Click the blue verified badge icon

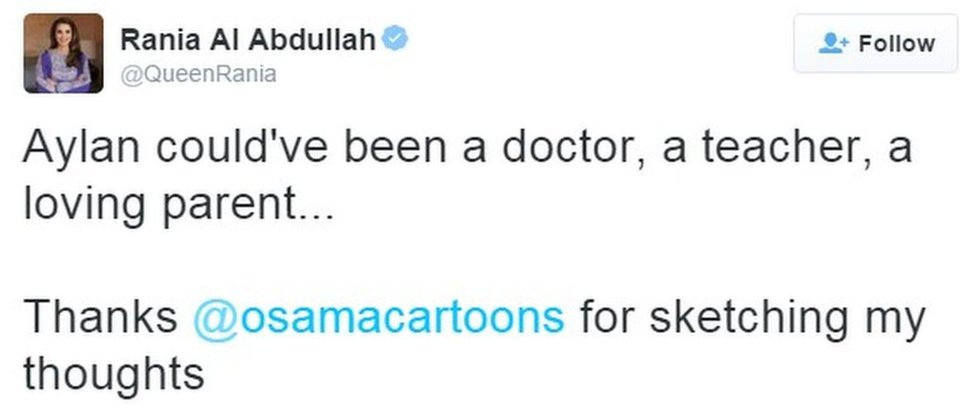point(397,40)
